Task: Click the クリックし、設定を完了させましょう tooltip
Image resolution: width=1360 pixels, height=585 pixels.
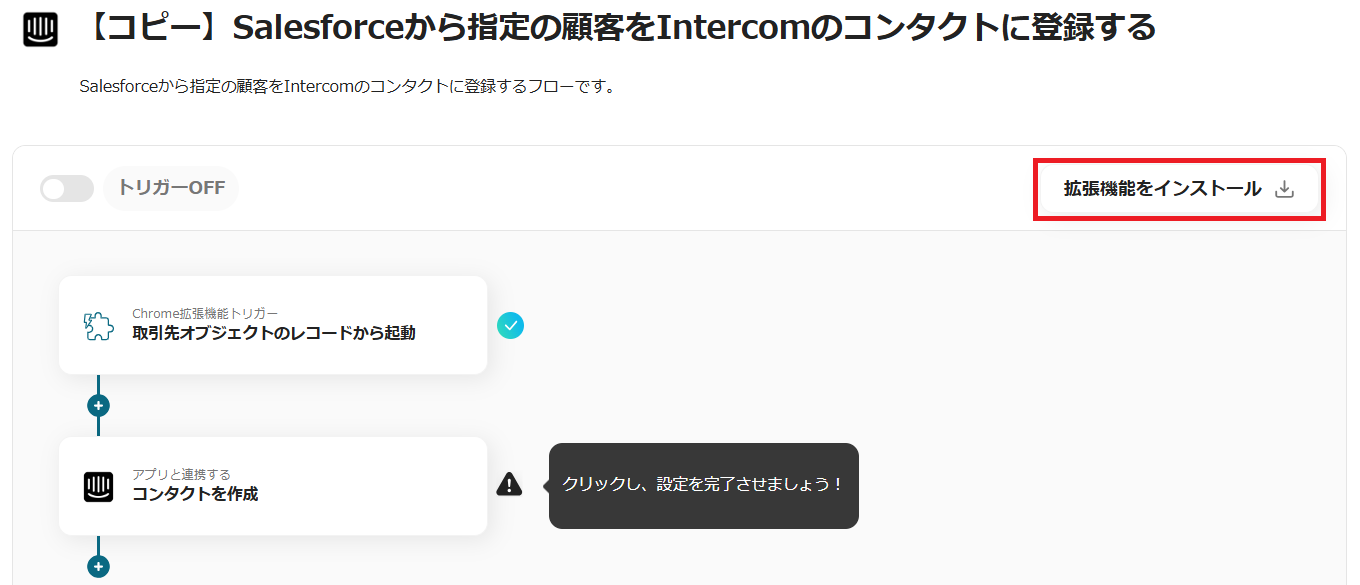Action: click(703, 485)
